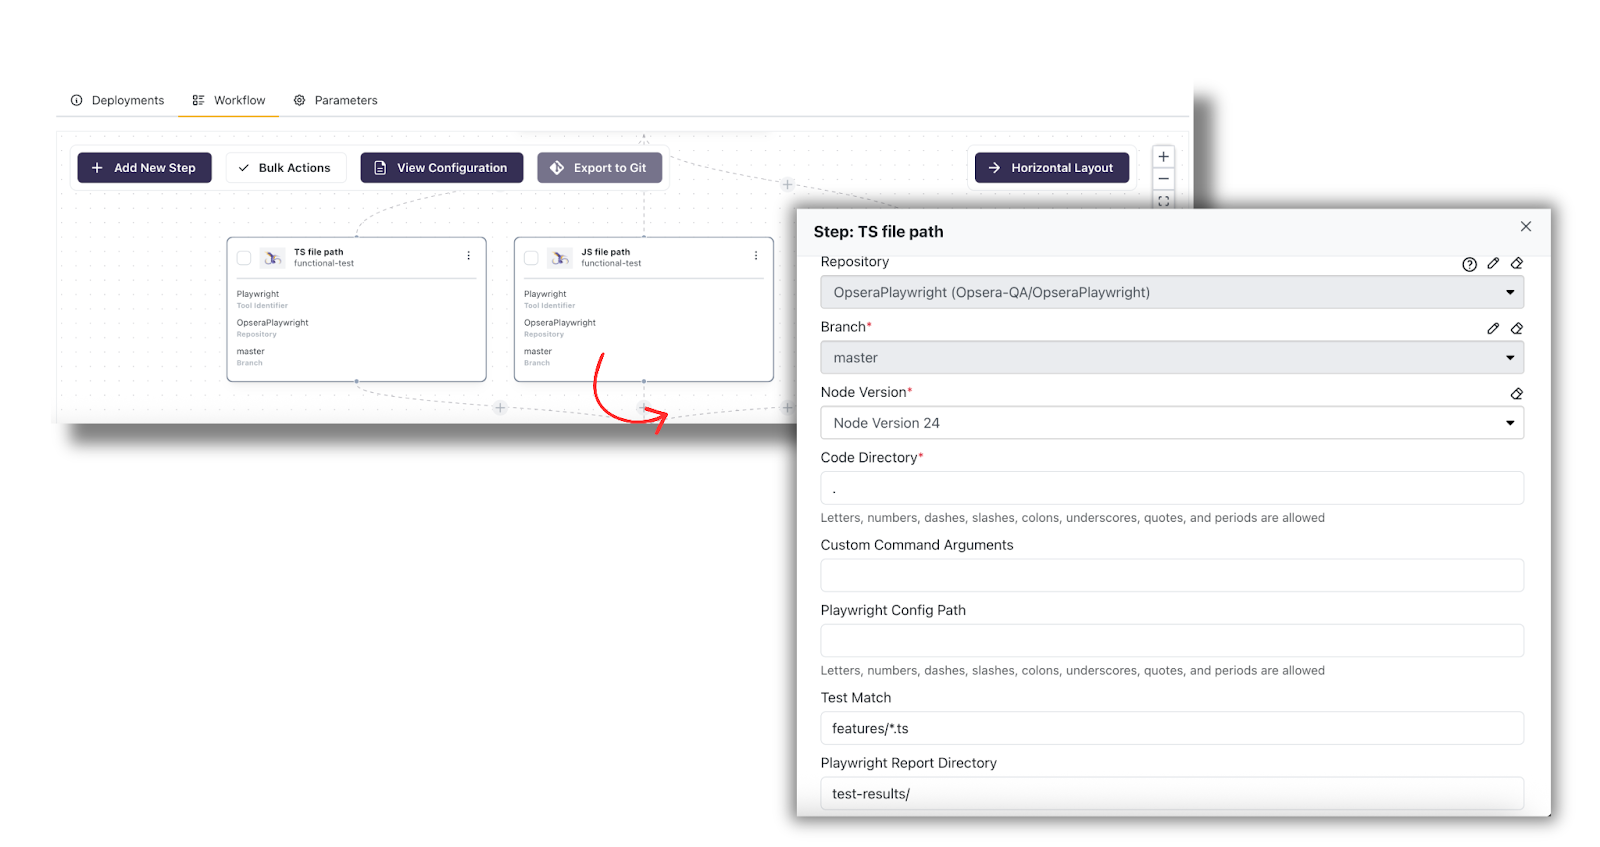The image size is (1600, 847).
Task: Open the Branch dropdown showing master
Action: [x=1171, y=358]
